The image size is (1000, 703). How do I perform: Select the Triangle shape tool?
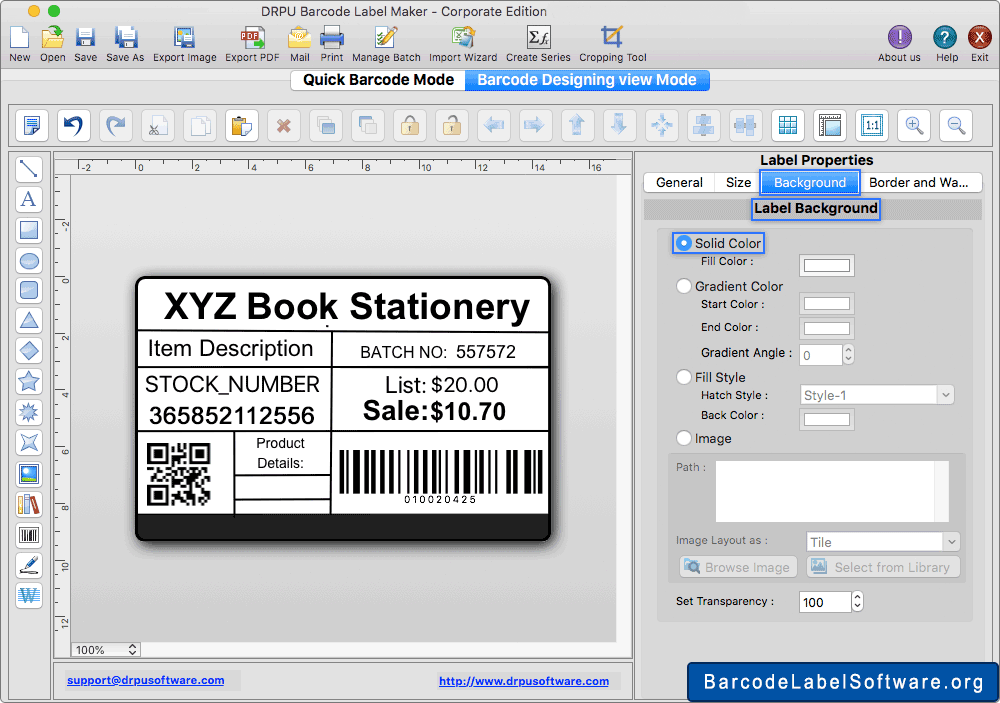[x=29, y=321]
